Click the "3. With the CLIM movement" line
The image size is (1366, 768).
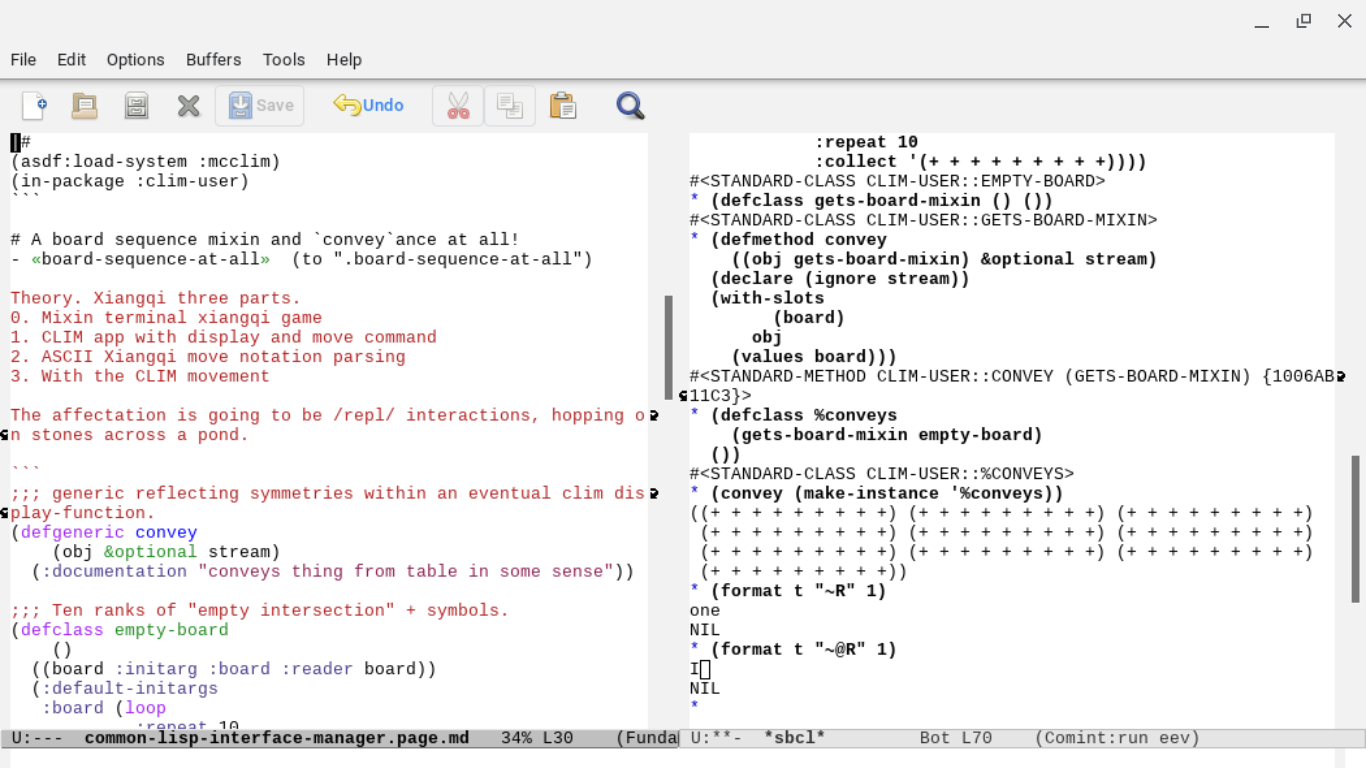pyautogui.click(x=140, y=377)
